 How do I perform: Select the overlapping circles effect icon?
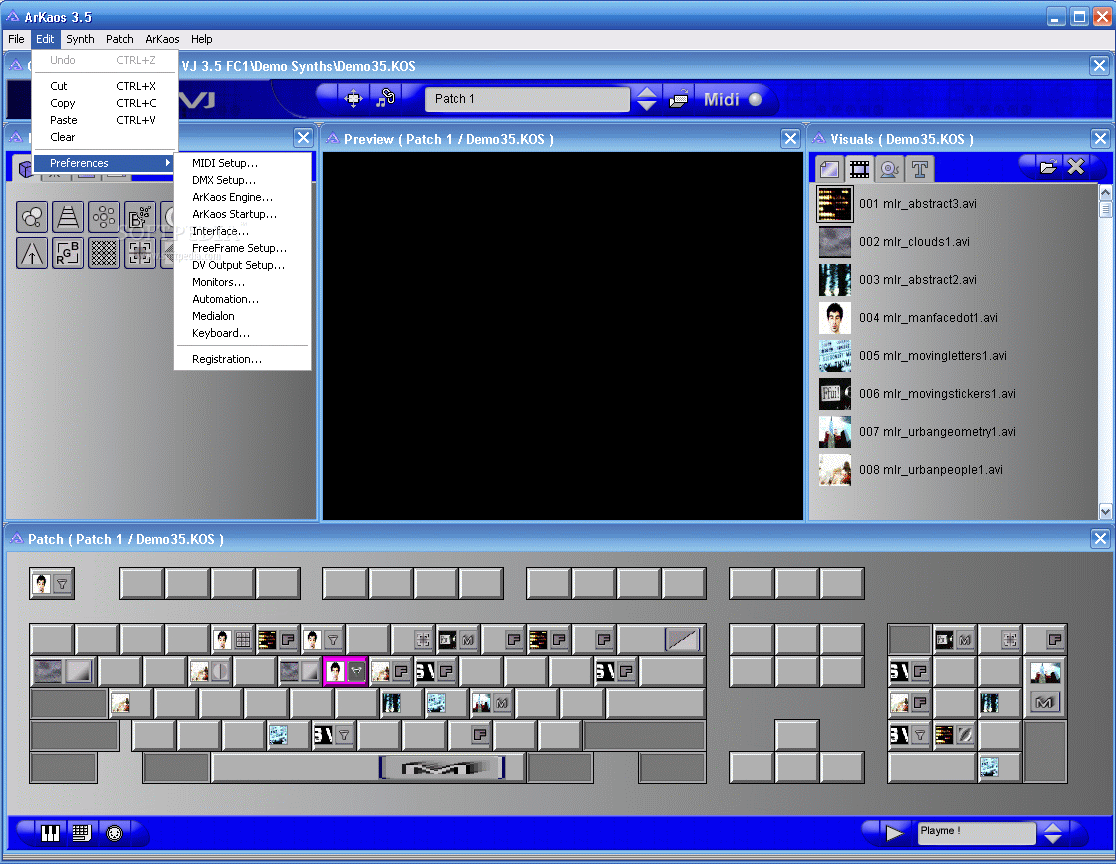coord(32,217)
